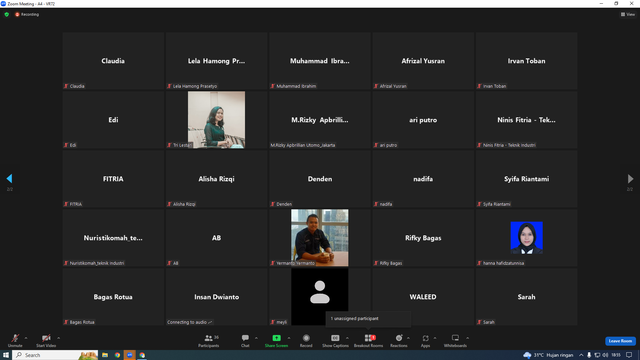This screenshot has width=640, height=360.
Task: Open Reactions menu
Action: point(399,340)
